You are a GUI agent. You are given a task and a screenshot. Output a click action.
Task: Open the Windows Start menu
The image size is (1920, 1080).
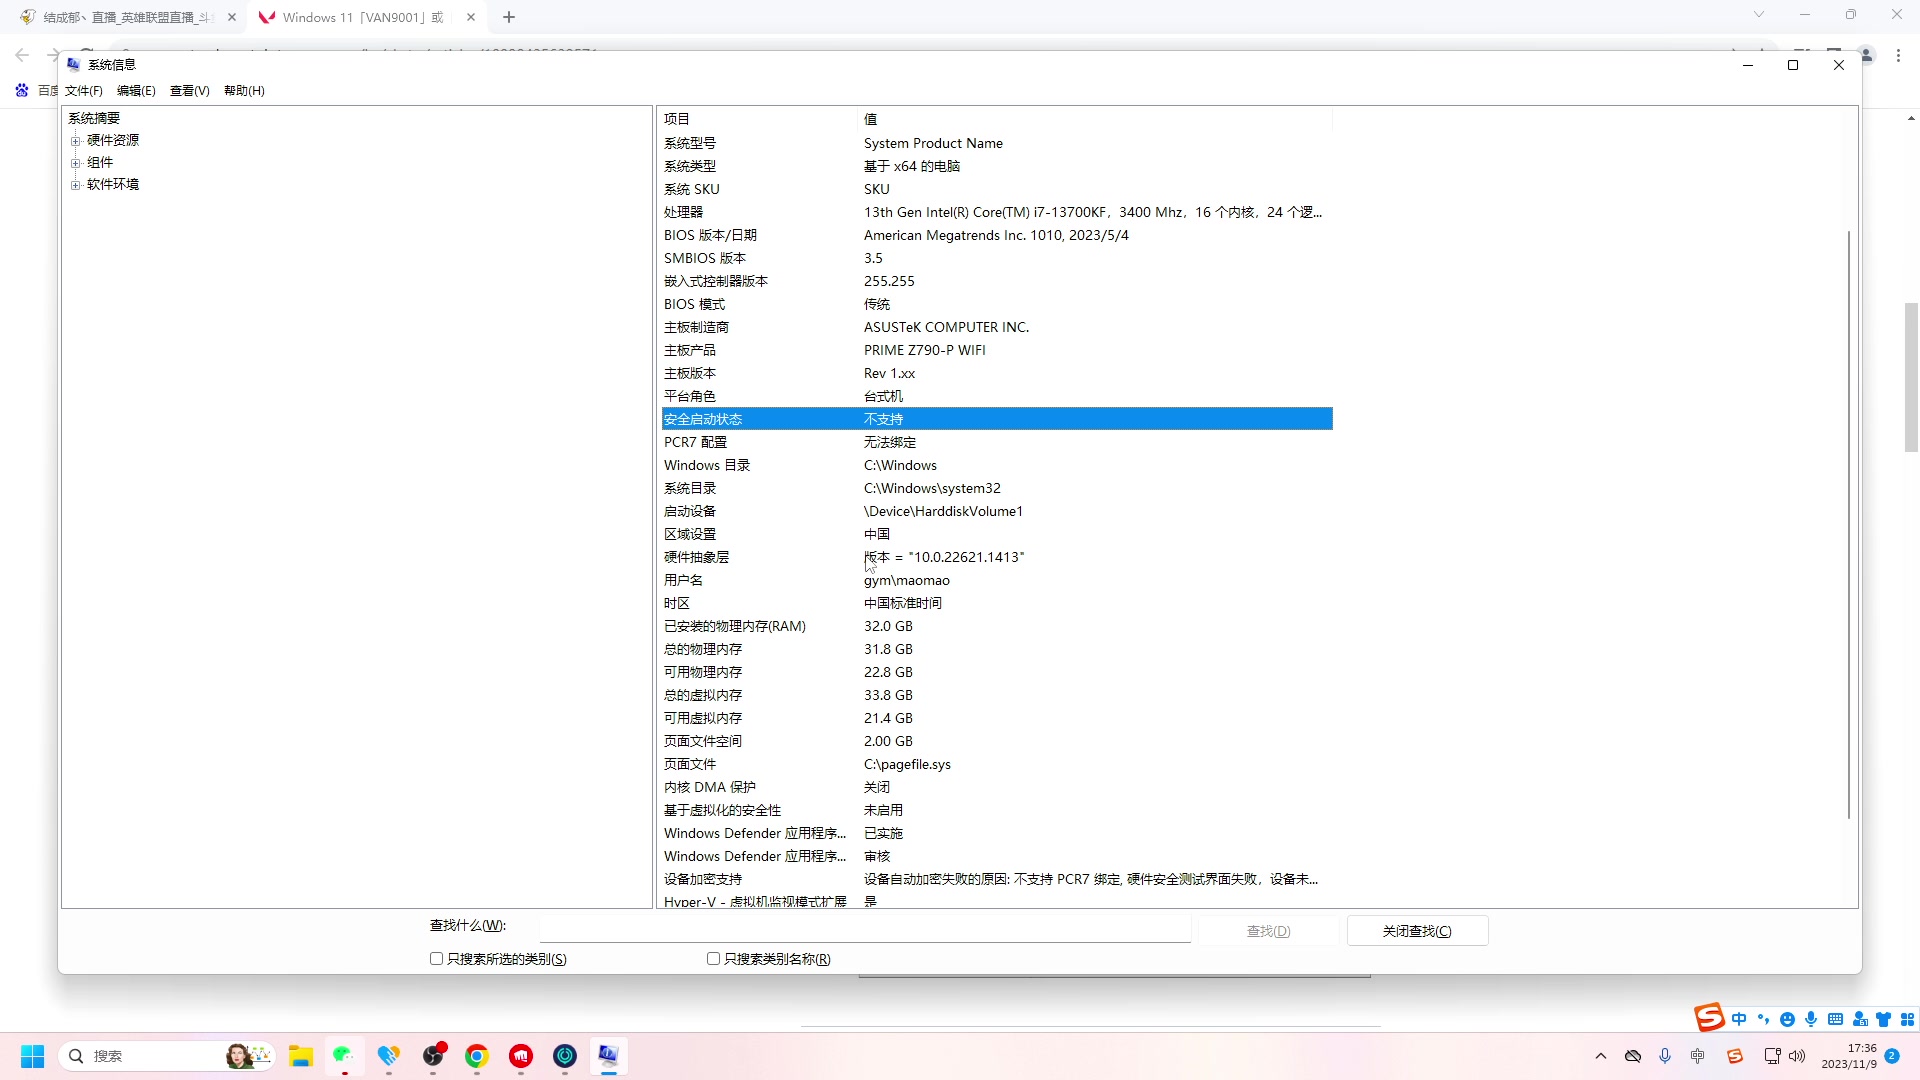[x=32, y=1056]
